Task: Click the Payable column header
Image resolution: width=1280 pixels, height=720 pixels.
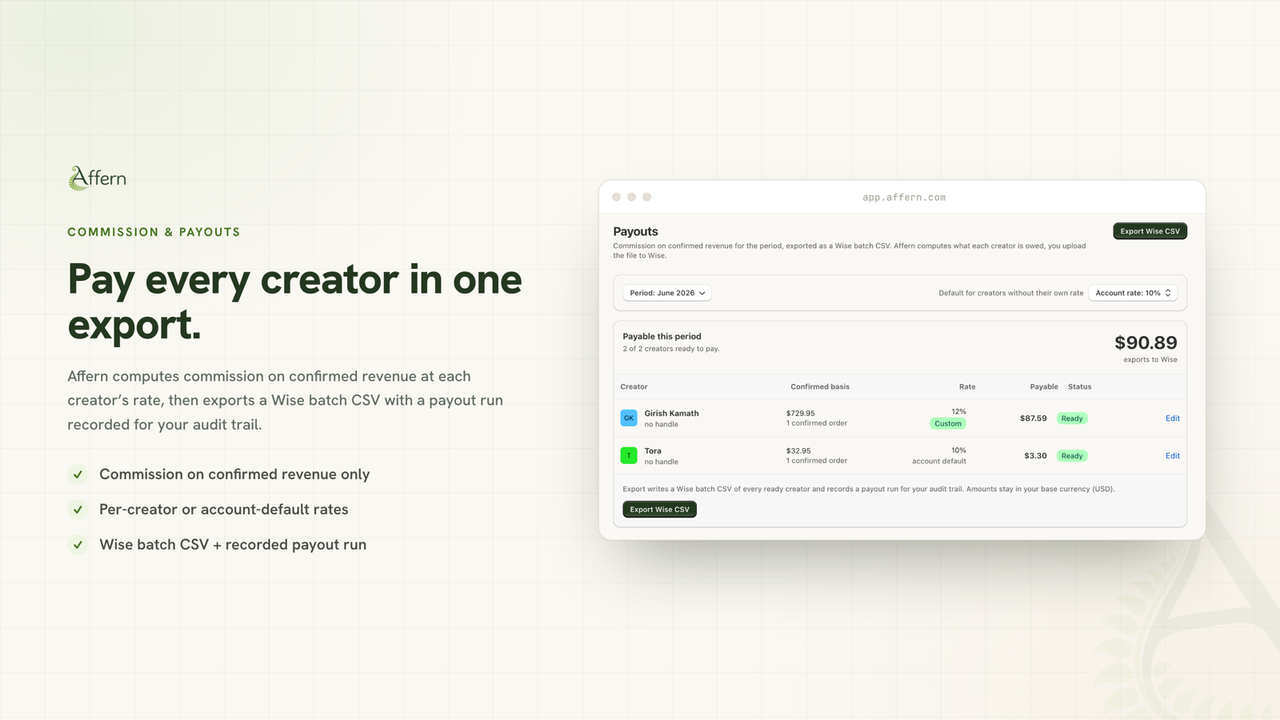Action: (1044, 386)
